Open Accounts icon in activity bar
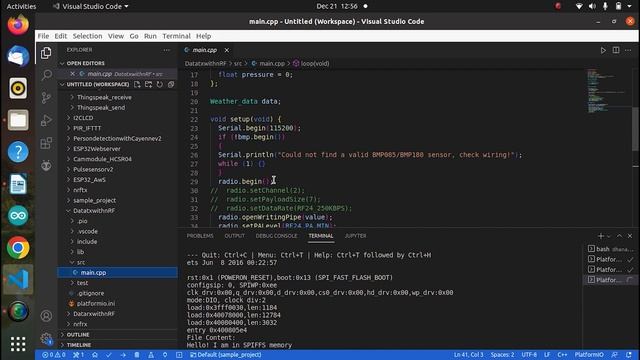The width and height of the screenshot is (640, 360). [x=47, y=316]
